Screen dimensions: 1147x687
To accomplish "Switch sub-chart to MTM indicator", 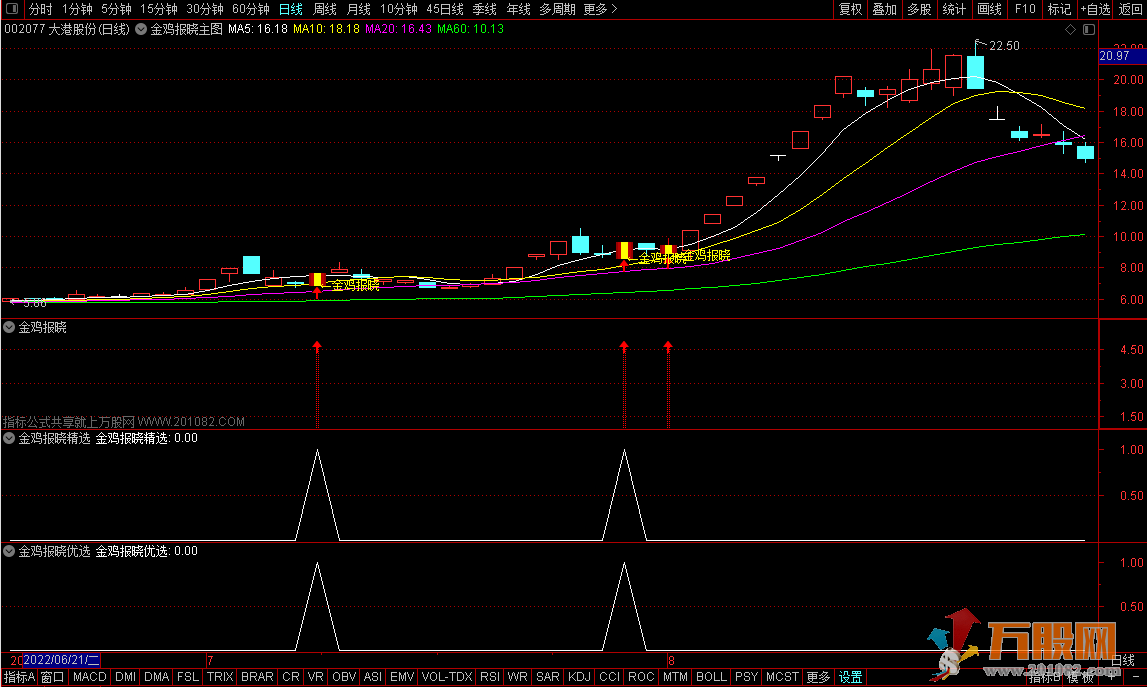I will [675, 677].
